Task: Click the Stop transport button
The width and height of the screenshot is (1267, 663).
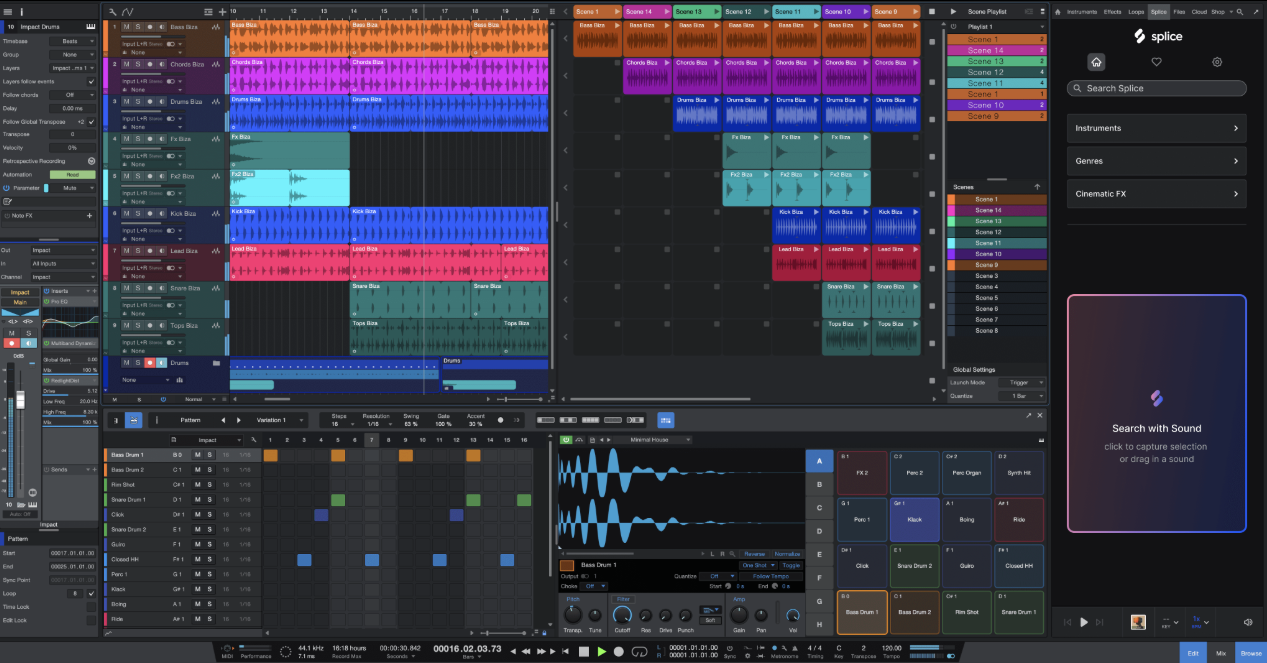Action: click(x=584, y=651)
